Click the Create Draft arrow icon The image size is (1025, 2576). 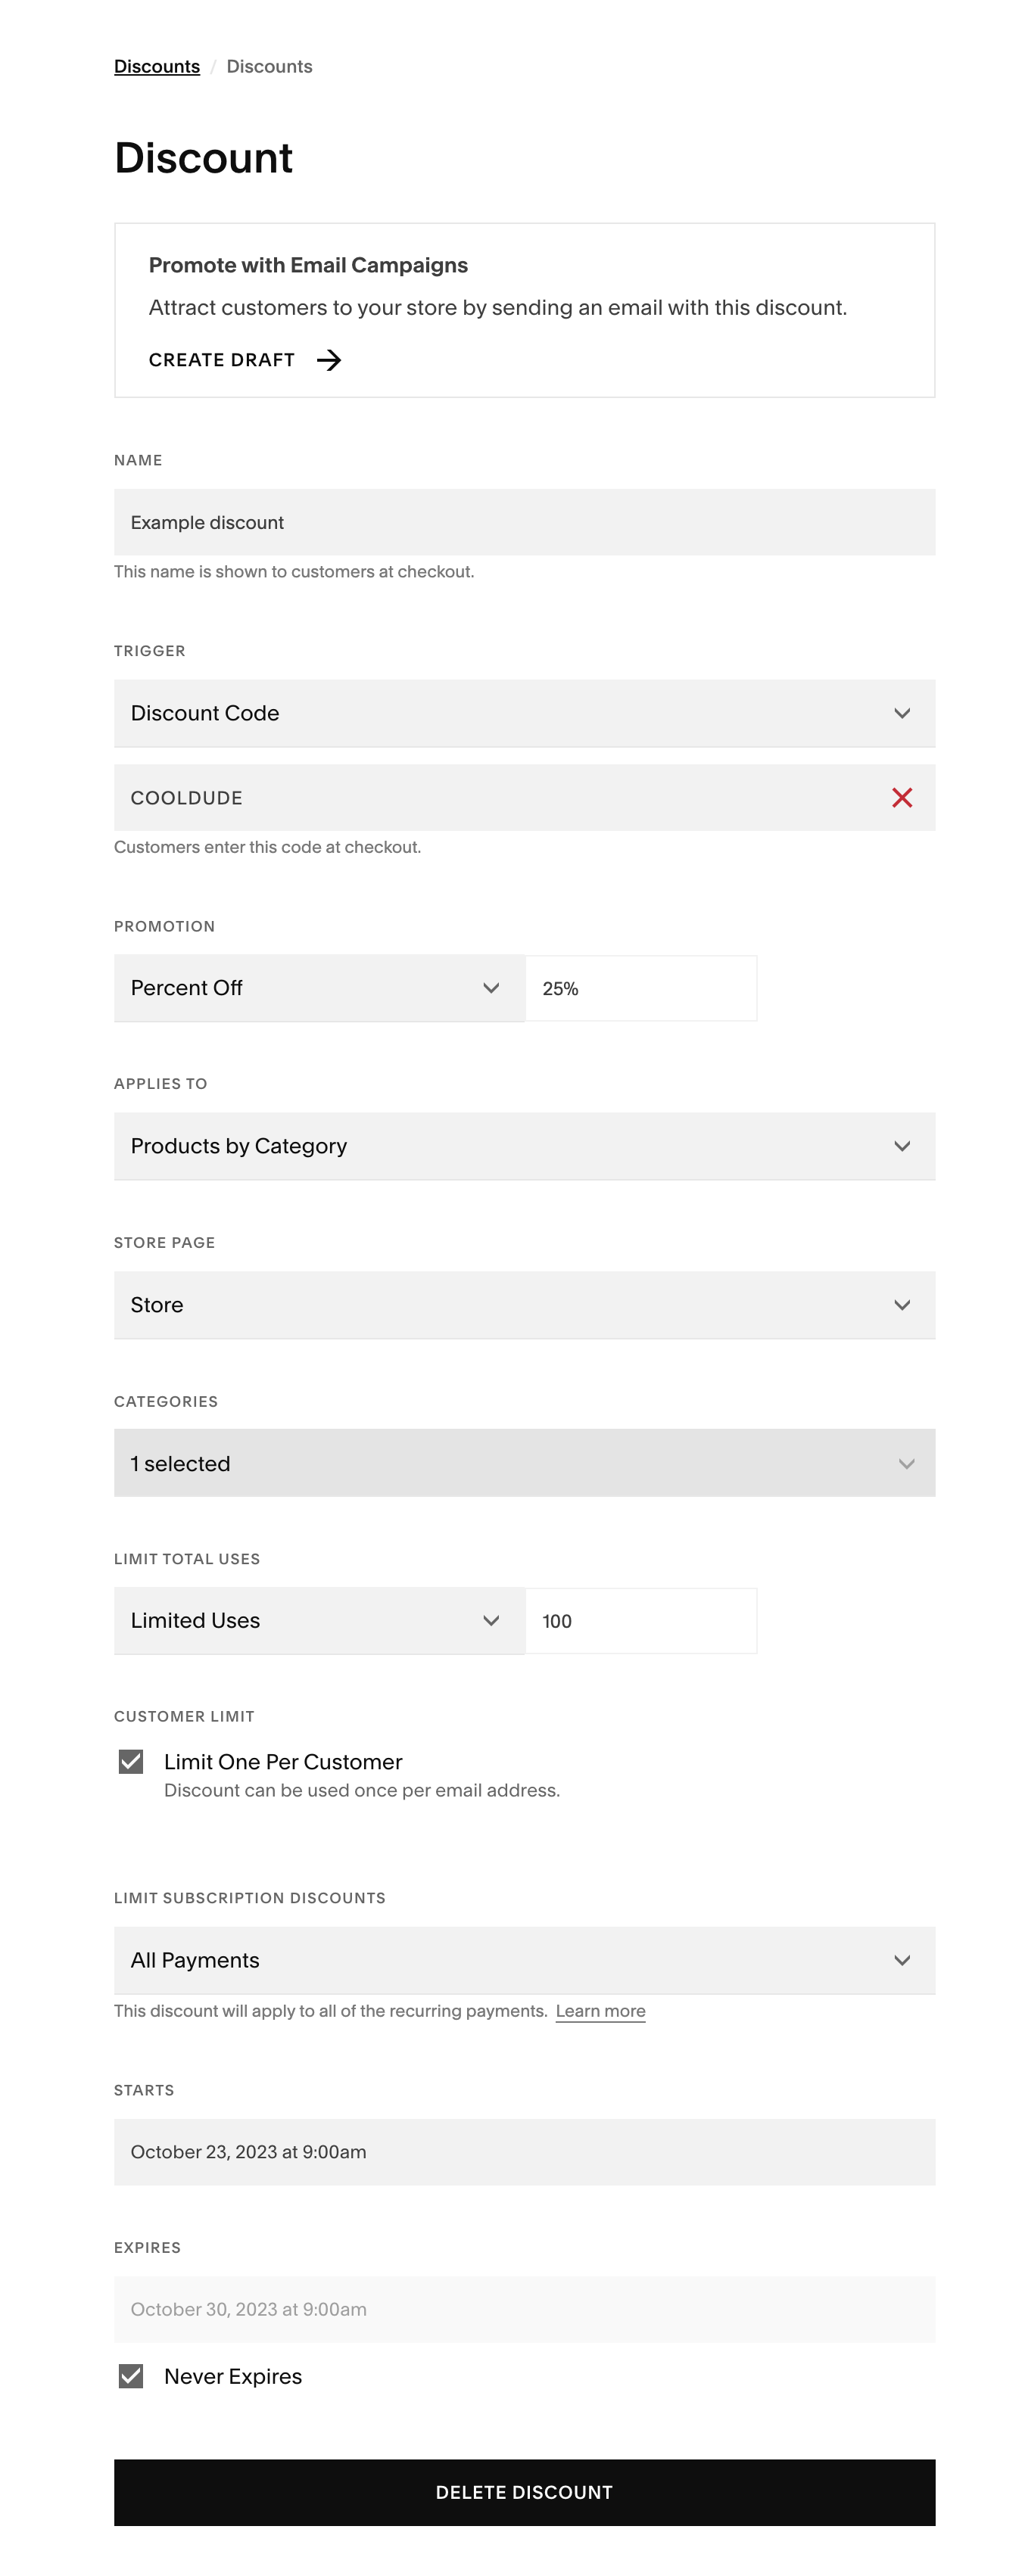pyautogui.click(x=329, y=360)
